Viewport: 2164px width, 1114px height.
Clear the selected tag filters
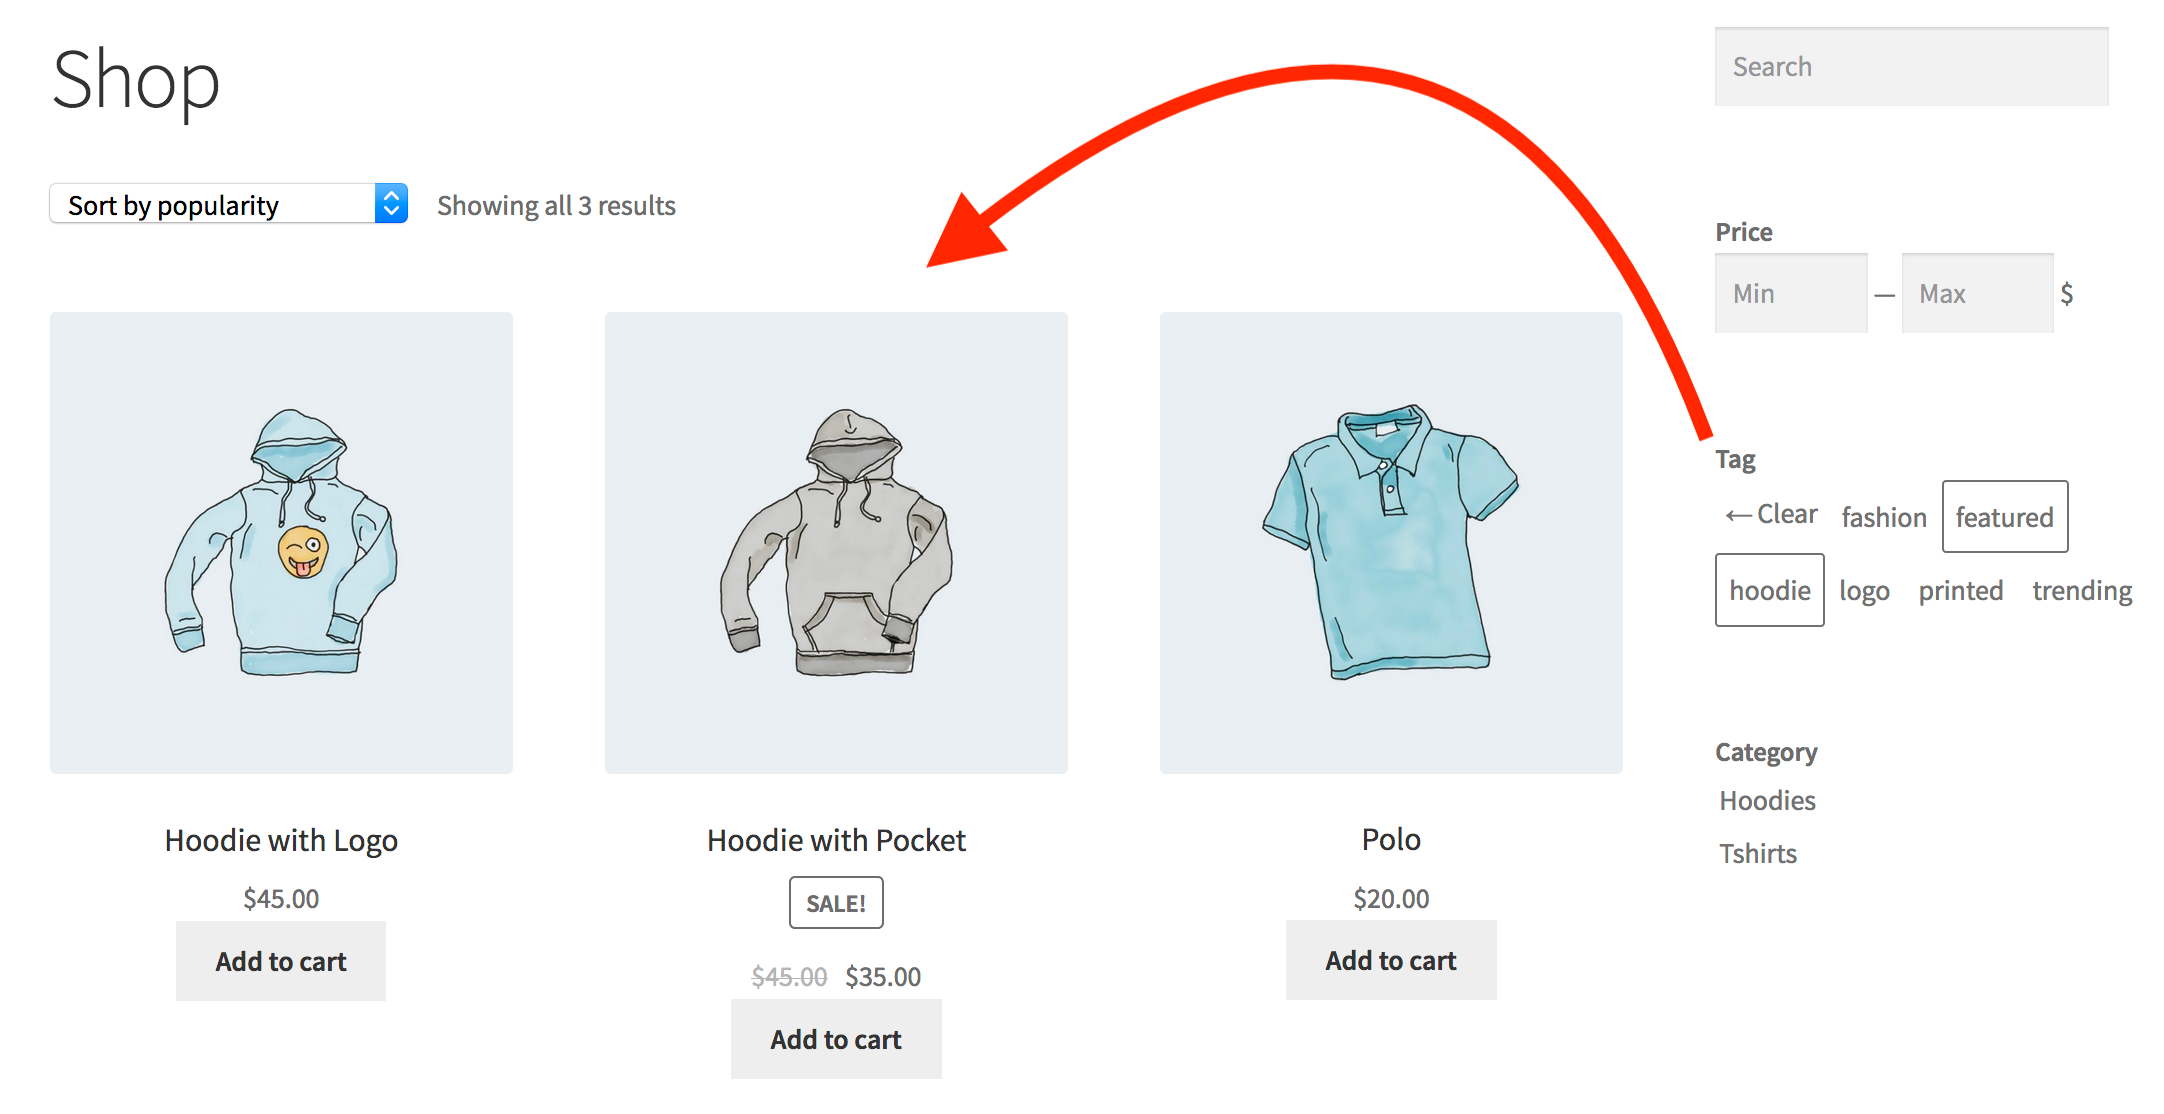(x=1771, y=515)
